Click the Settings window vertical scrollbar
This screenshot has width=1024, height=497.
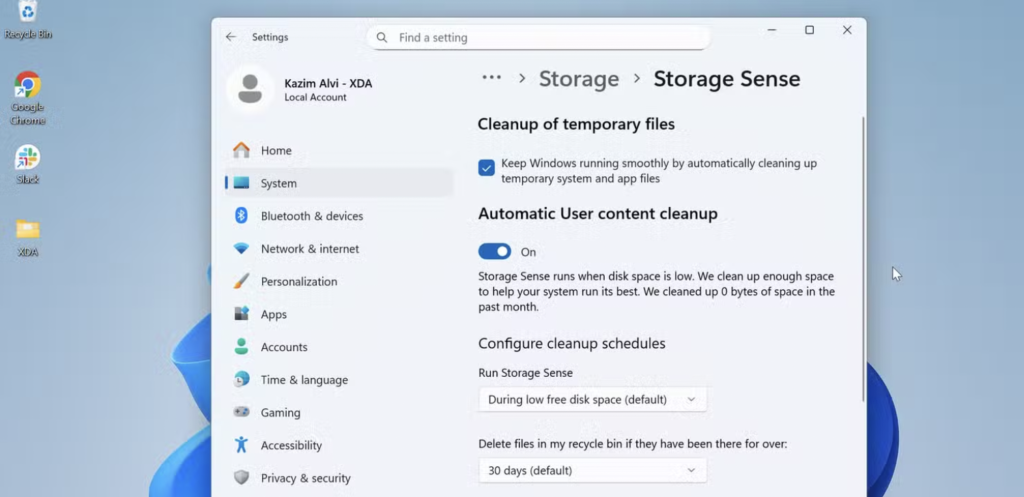pyautogui.click(x=862, y=260)
